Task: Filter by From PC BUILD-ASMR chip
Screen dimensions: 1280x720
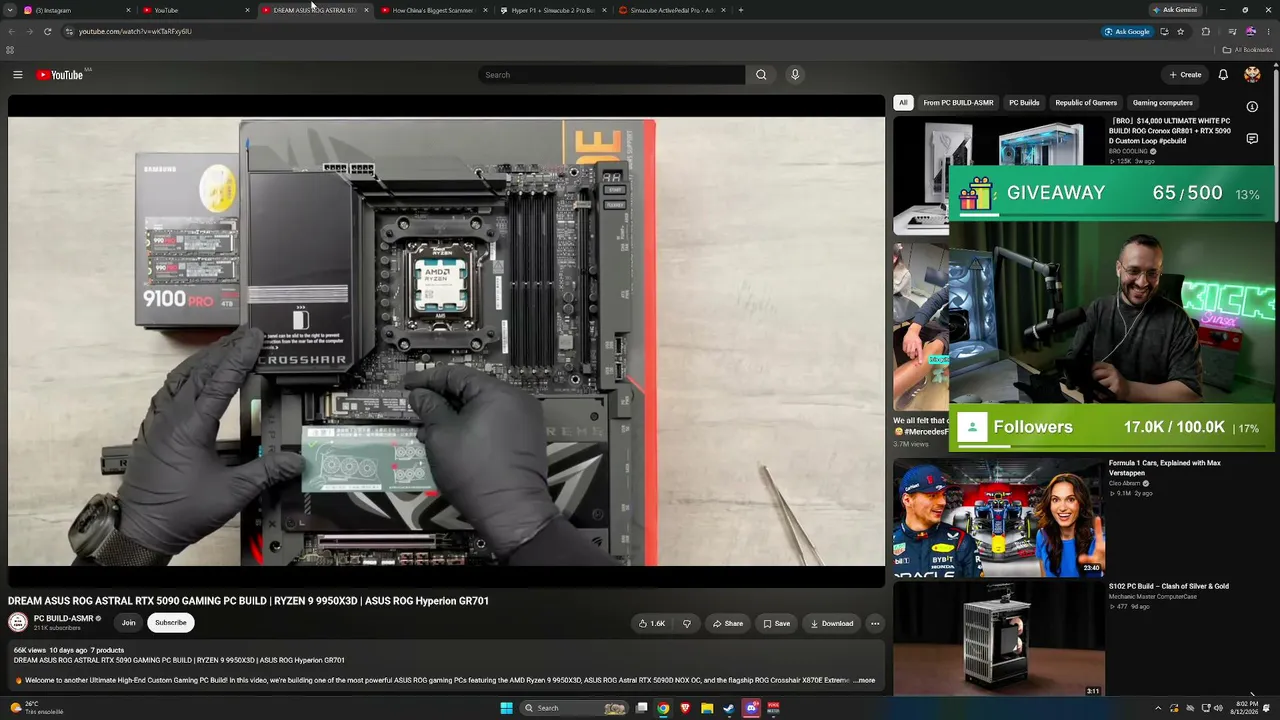Action: pyautogui.click(x=958, y=103)
